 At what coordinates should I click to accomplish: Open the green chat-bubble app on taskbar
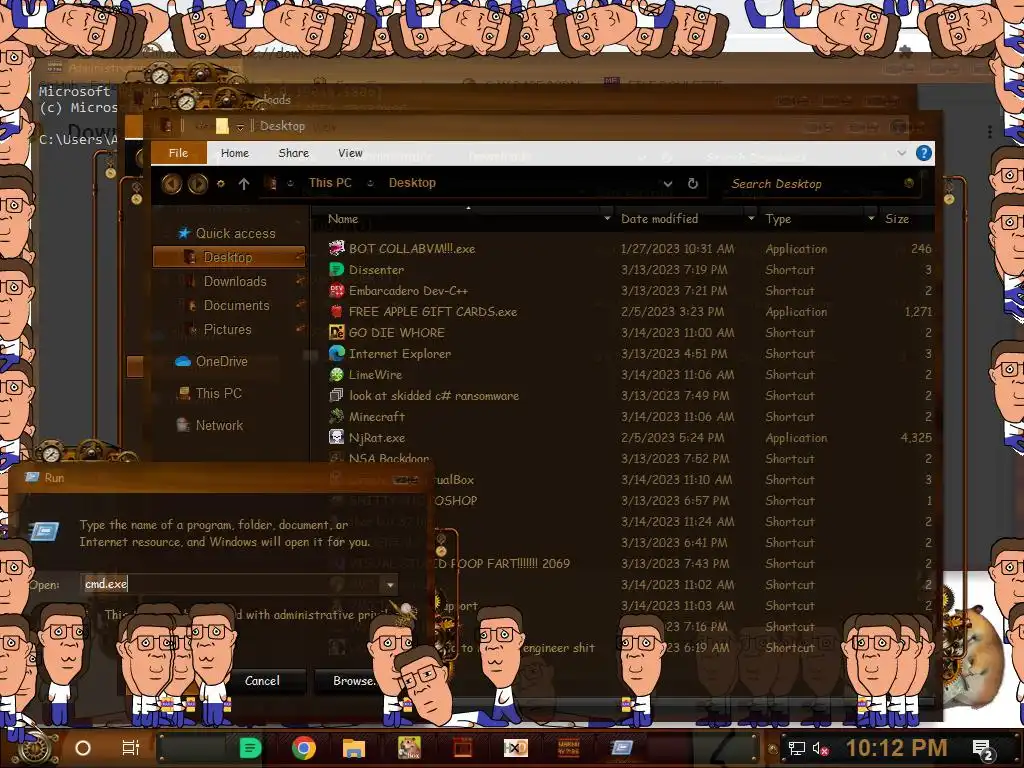(x=250, y=748)
